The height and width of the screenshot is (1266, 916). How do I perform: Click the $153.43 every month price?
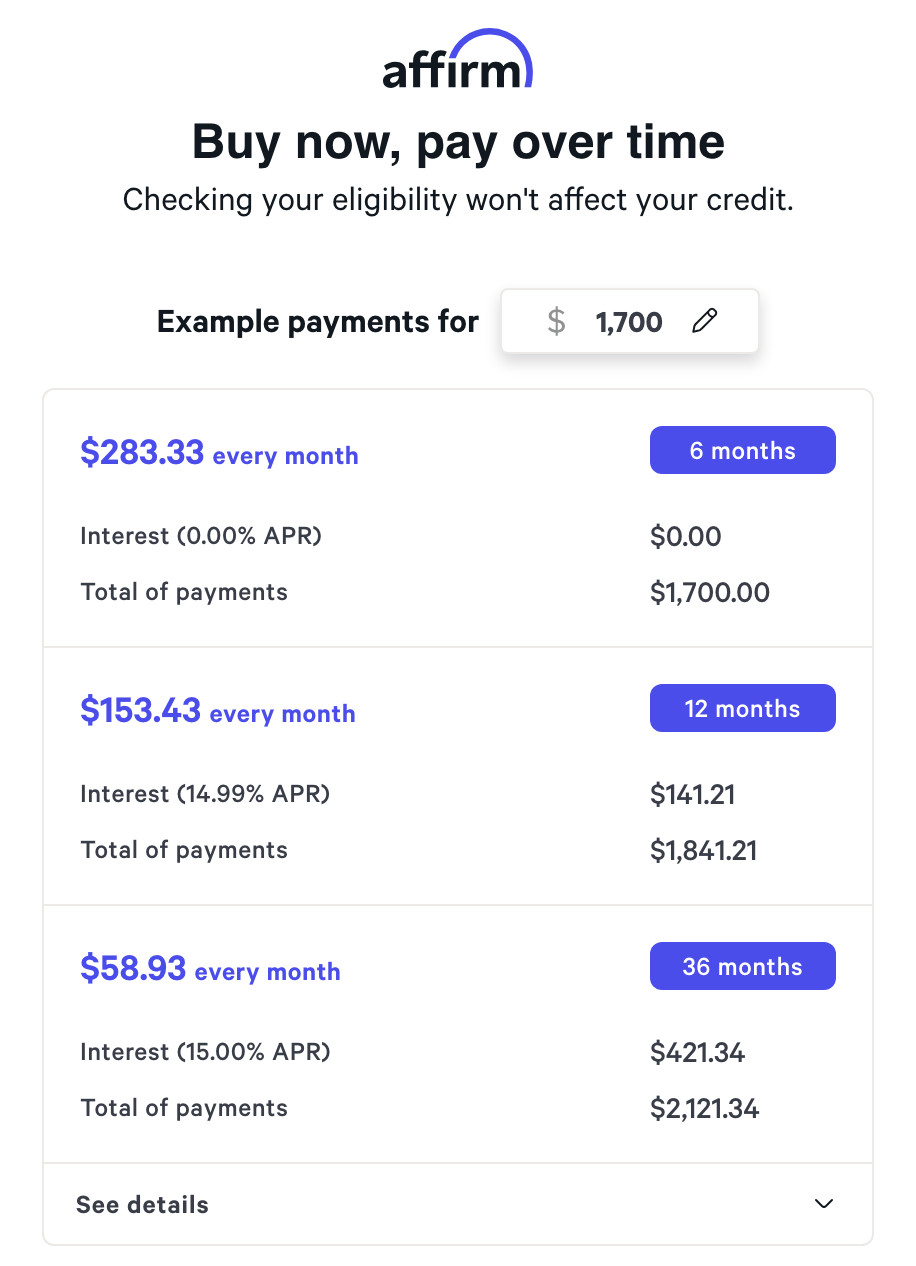217,711
